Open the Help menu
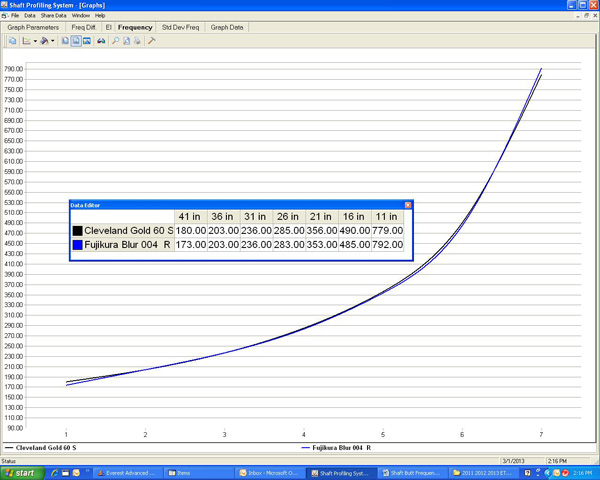The image size is (600, 480). click(100, 16)
